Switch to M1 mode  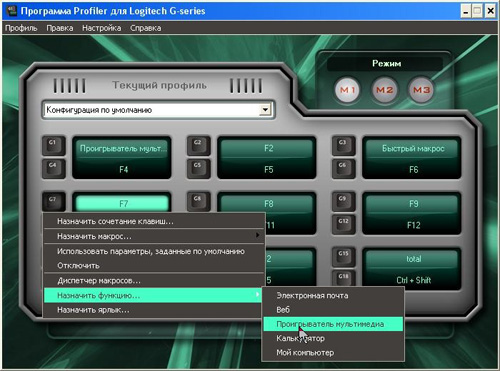[347, 90]
